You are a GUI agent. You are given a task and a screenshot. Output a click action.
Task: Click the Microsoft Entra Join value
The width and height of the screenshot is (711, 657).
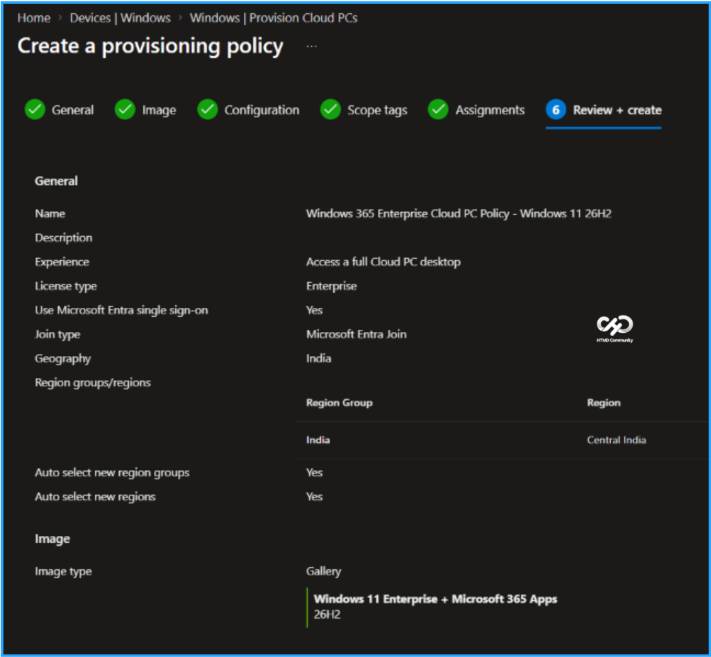coord(356,334)
